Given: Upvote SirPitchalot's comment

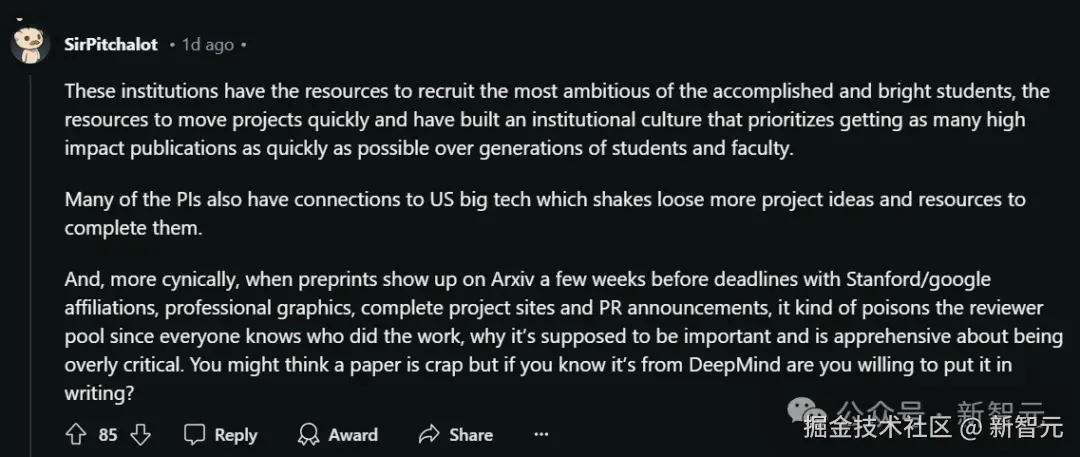Looking at the screenshot, I should tap(75, 434).
